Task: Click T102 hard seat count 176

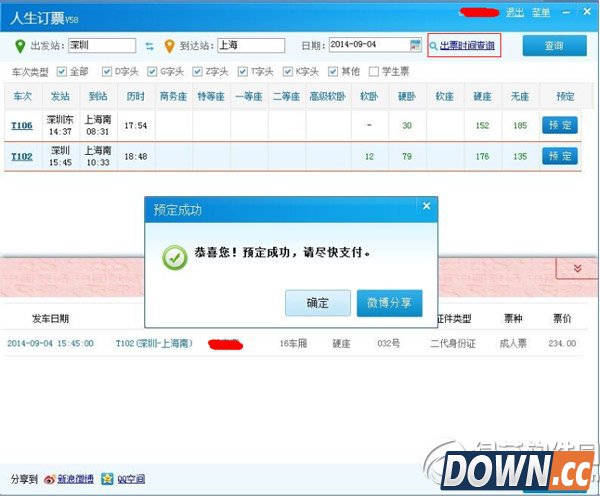Action: pyautogui.click(x=482, y=157)
